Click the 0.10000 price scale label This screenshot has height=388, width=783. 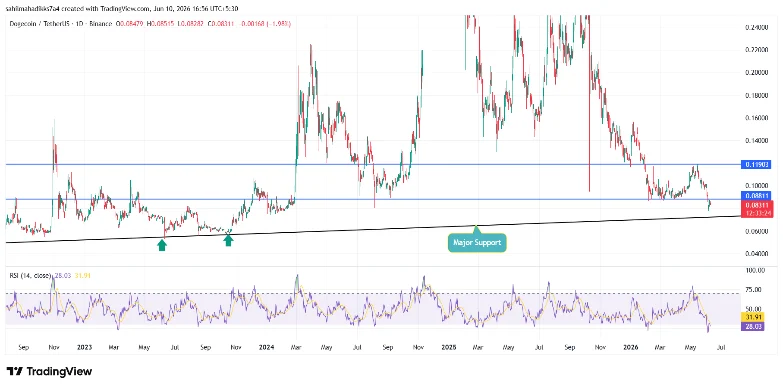(x=756, y=186)
